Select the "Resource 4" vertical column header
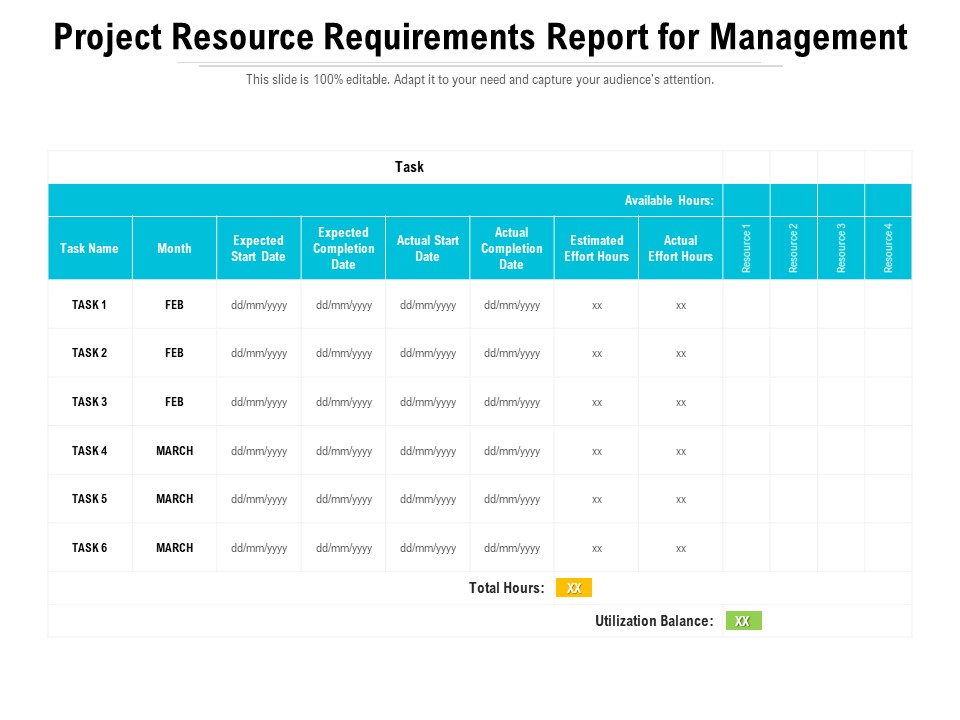This screenshot has height=720, width=960. (888, 248)
